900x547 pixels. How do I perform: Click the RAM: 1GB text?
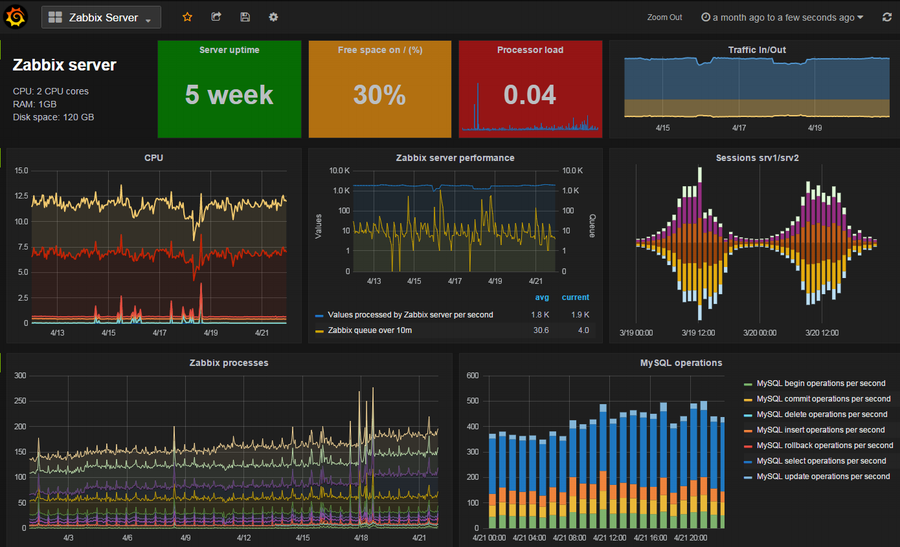(34, 104)
